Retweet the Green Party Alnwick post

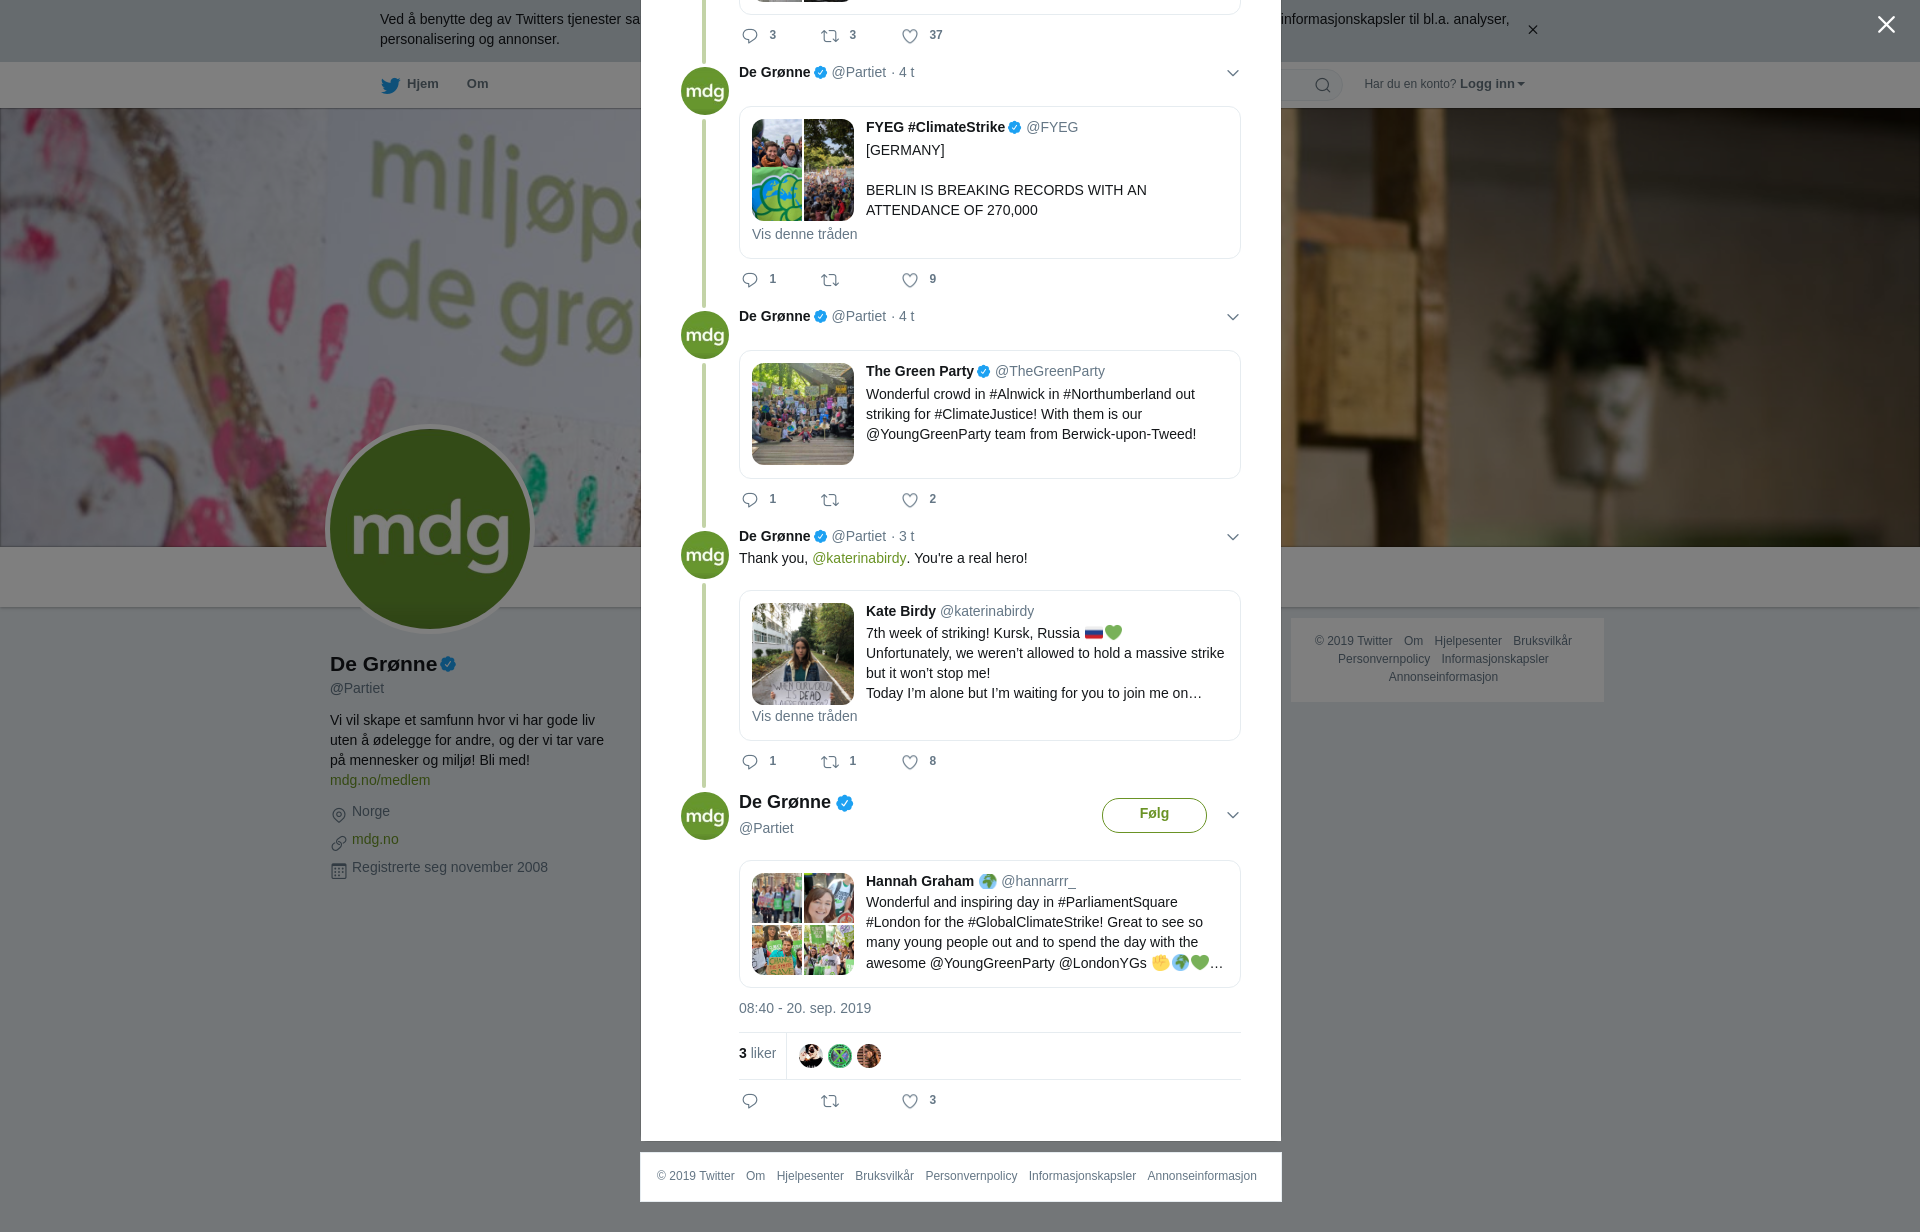point(830,500)
